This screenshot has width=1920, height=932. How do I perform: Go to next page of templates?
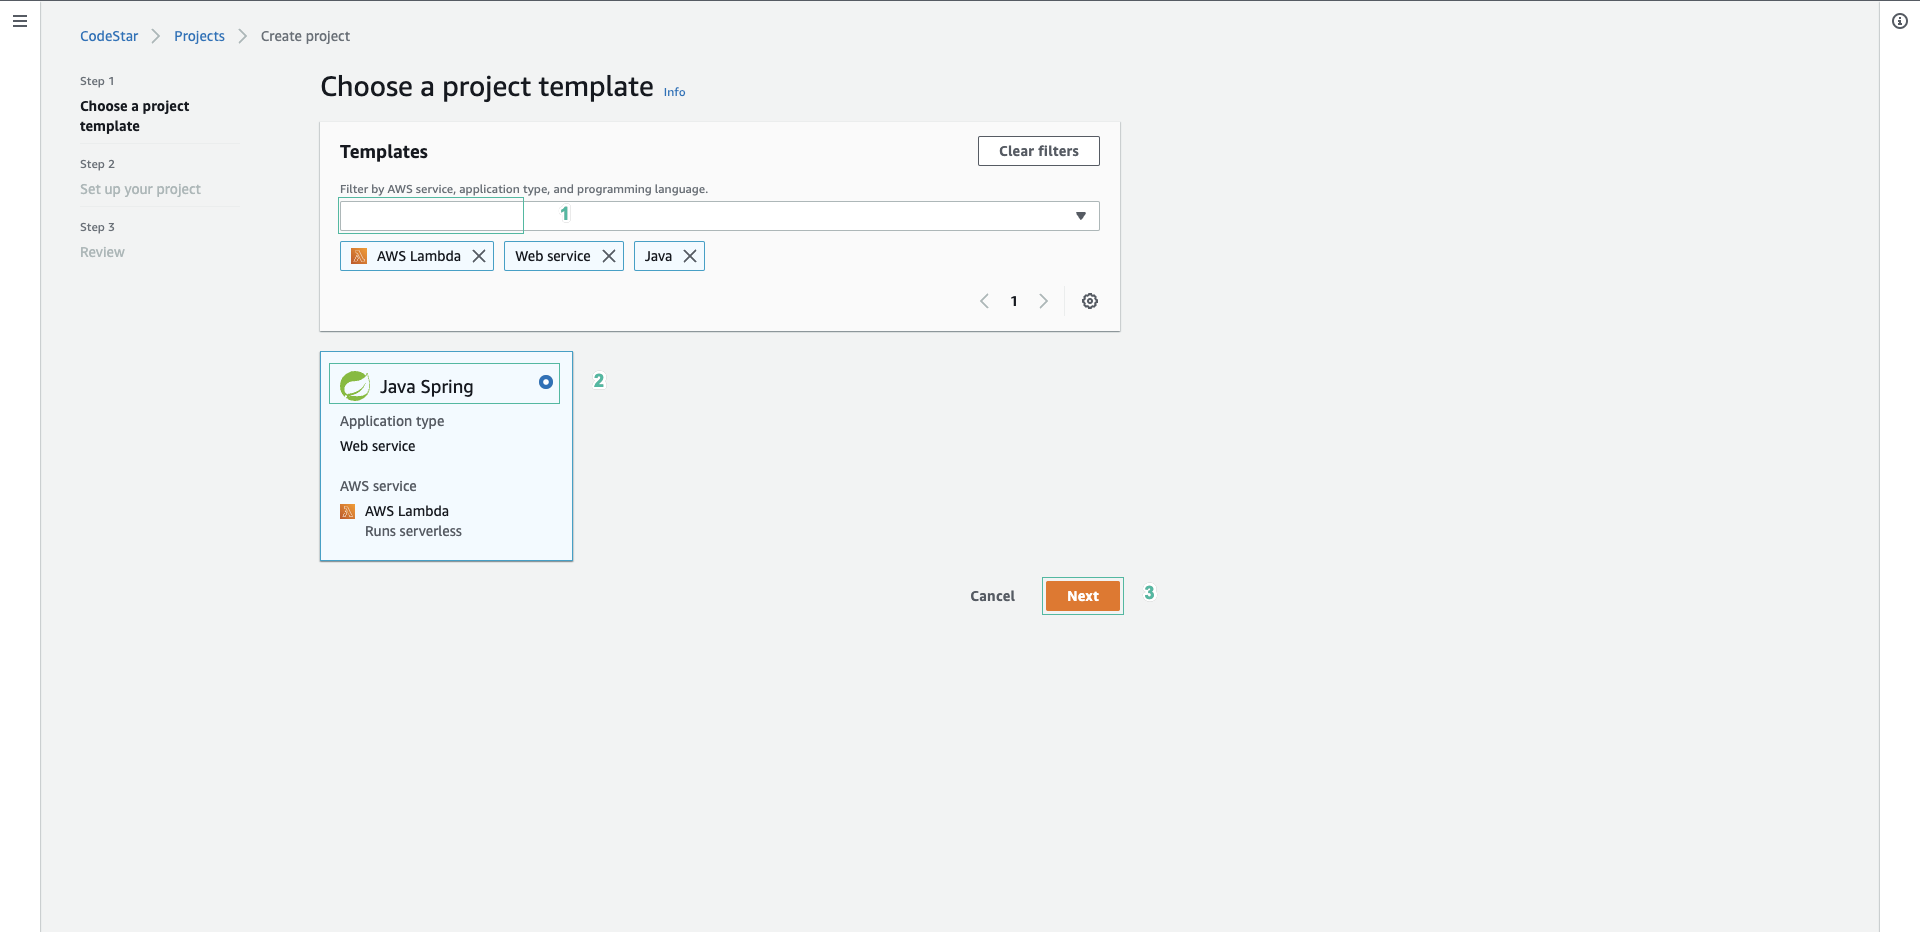1044,301
